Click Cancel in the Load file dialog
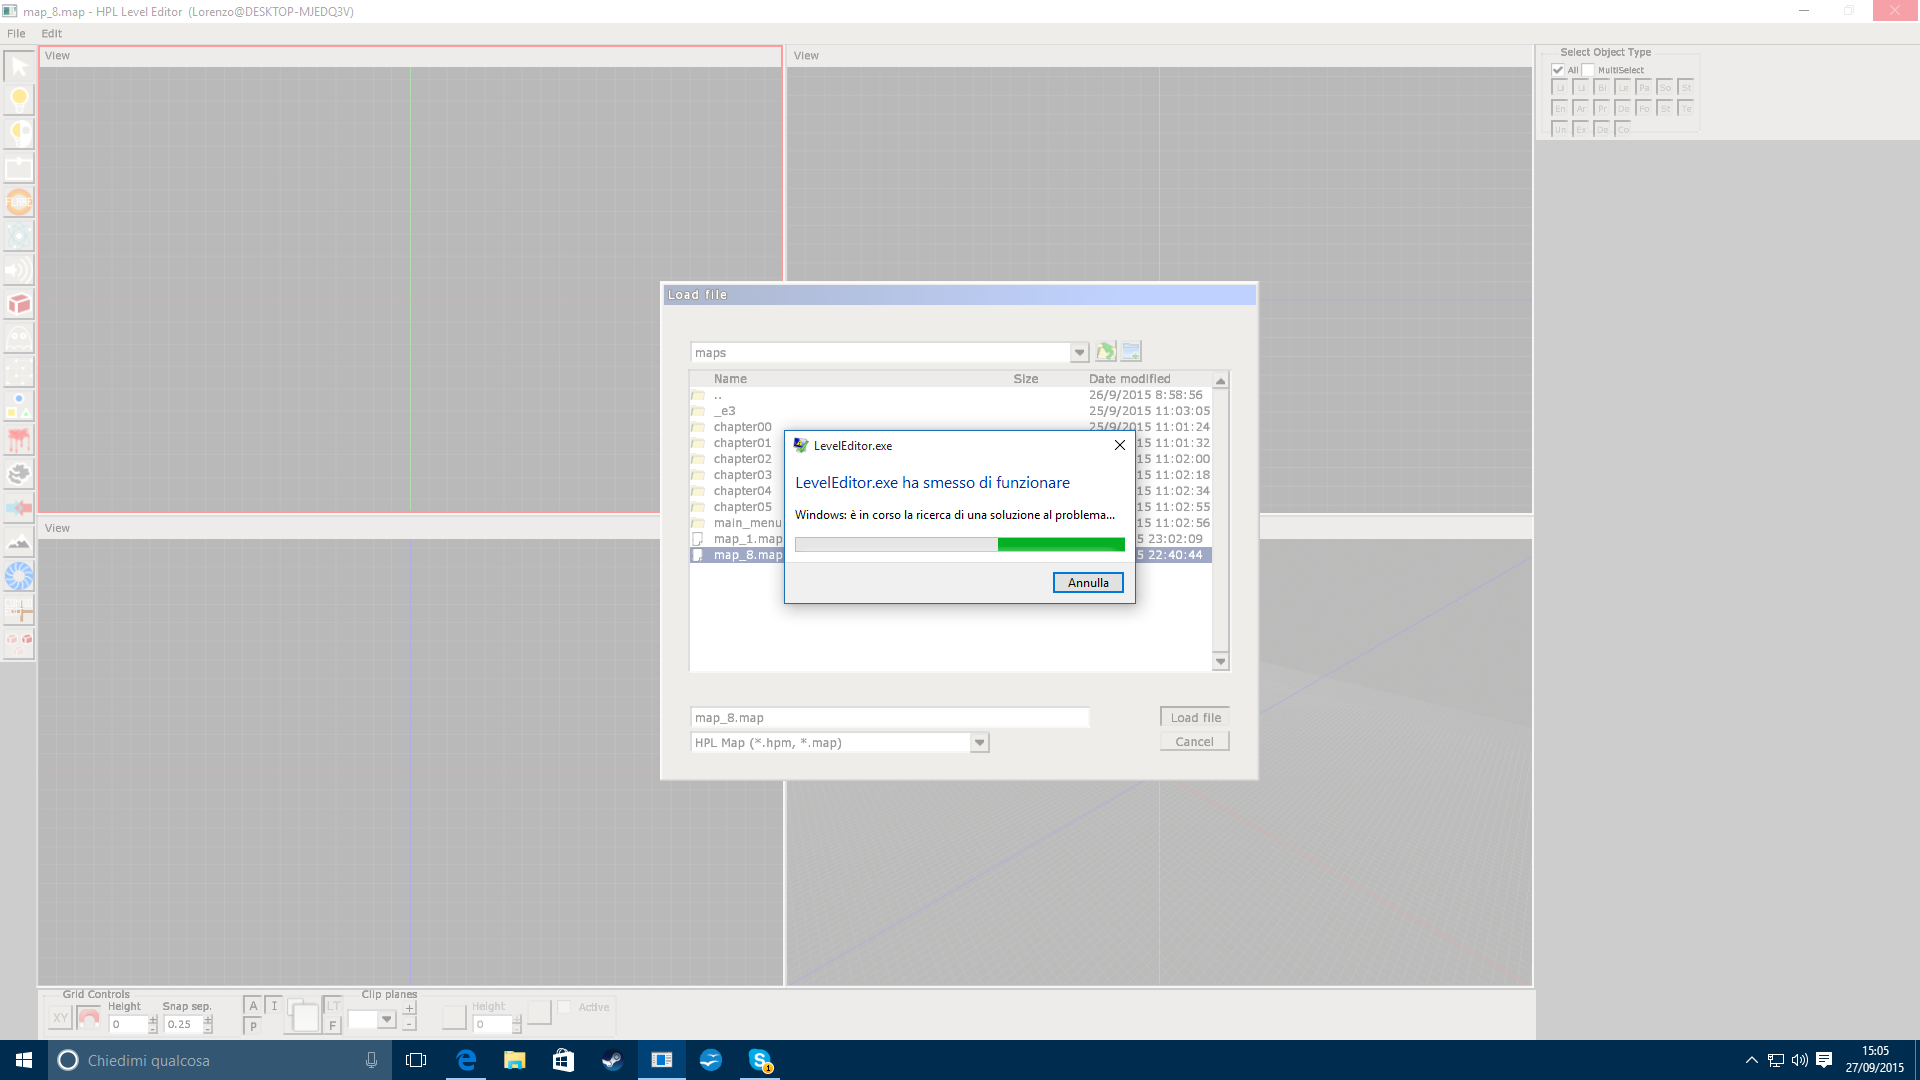 [1194, 742]
